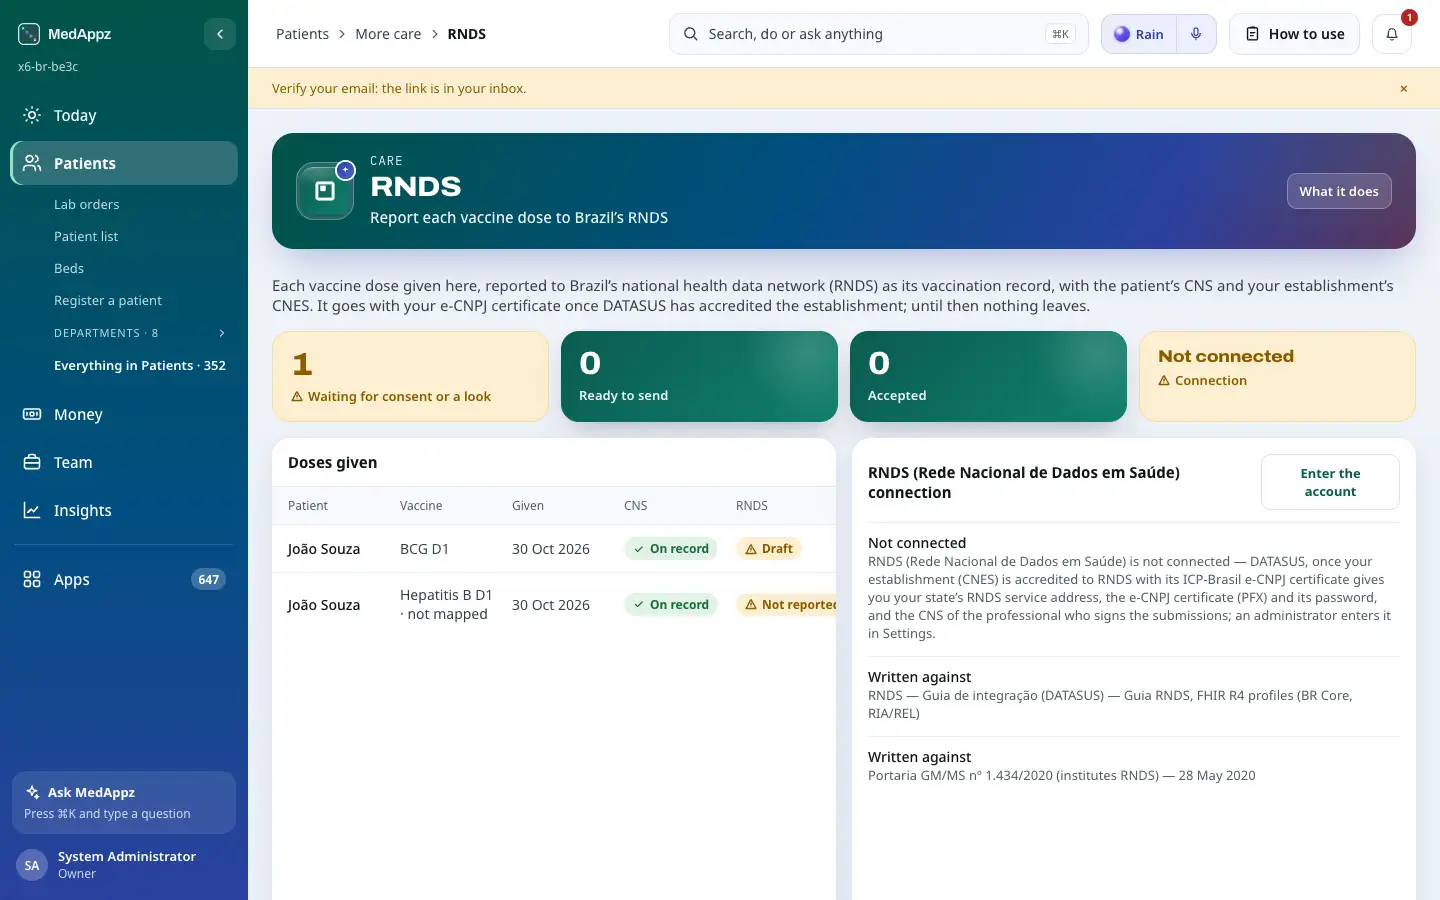Open Everything in Patients · 352
The height and width of the screenshot is (900, 1440).
click(x=140, y=365)
